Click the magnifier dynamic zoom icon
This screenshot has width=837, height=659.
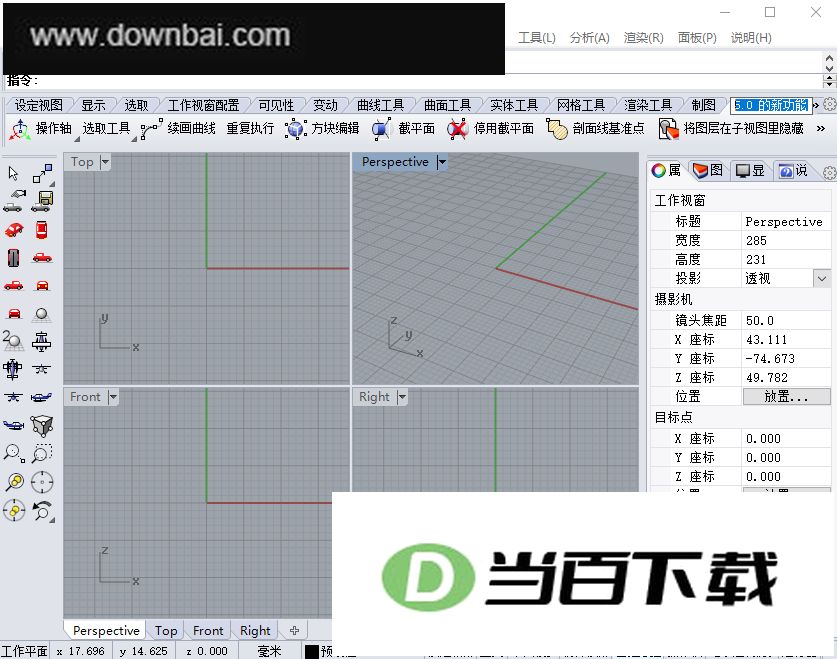click(x=13, y=453)
